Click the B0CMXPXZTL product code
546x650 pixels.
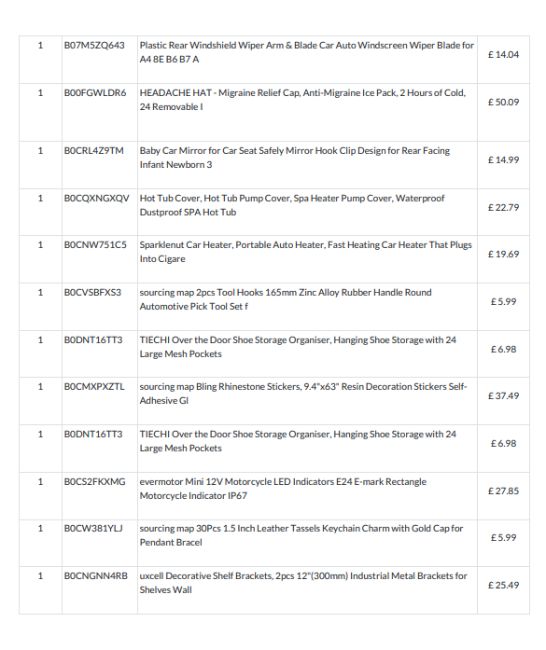(x=94, y=386)
